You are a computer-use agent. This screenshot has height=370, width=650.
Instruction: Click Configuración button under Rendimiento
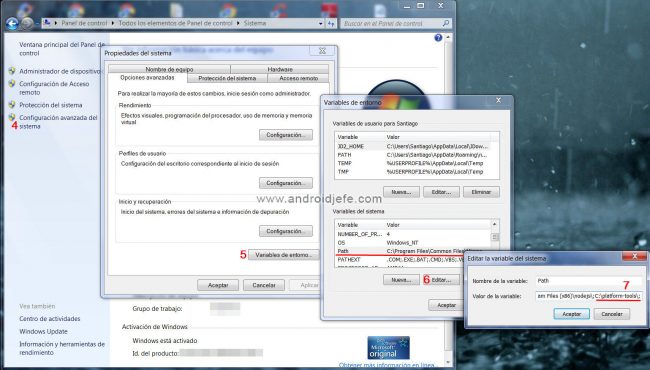point(286,135)
